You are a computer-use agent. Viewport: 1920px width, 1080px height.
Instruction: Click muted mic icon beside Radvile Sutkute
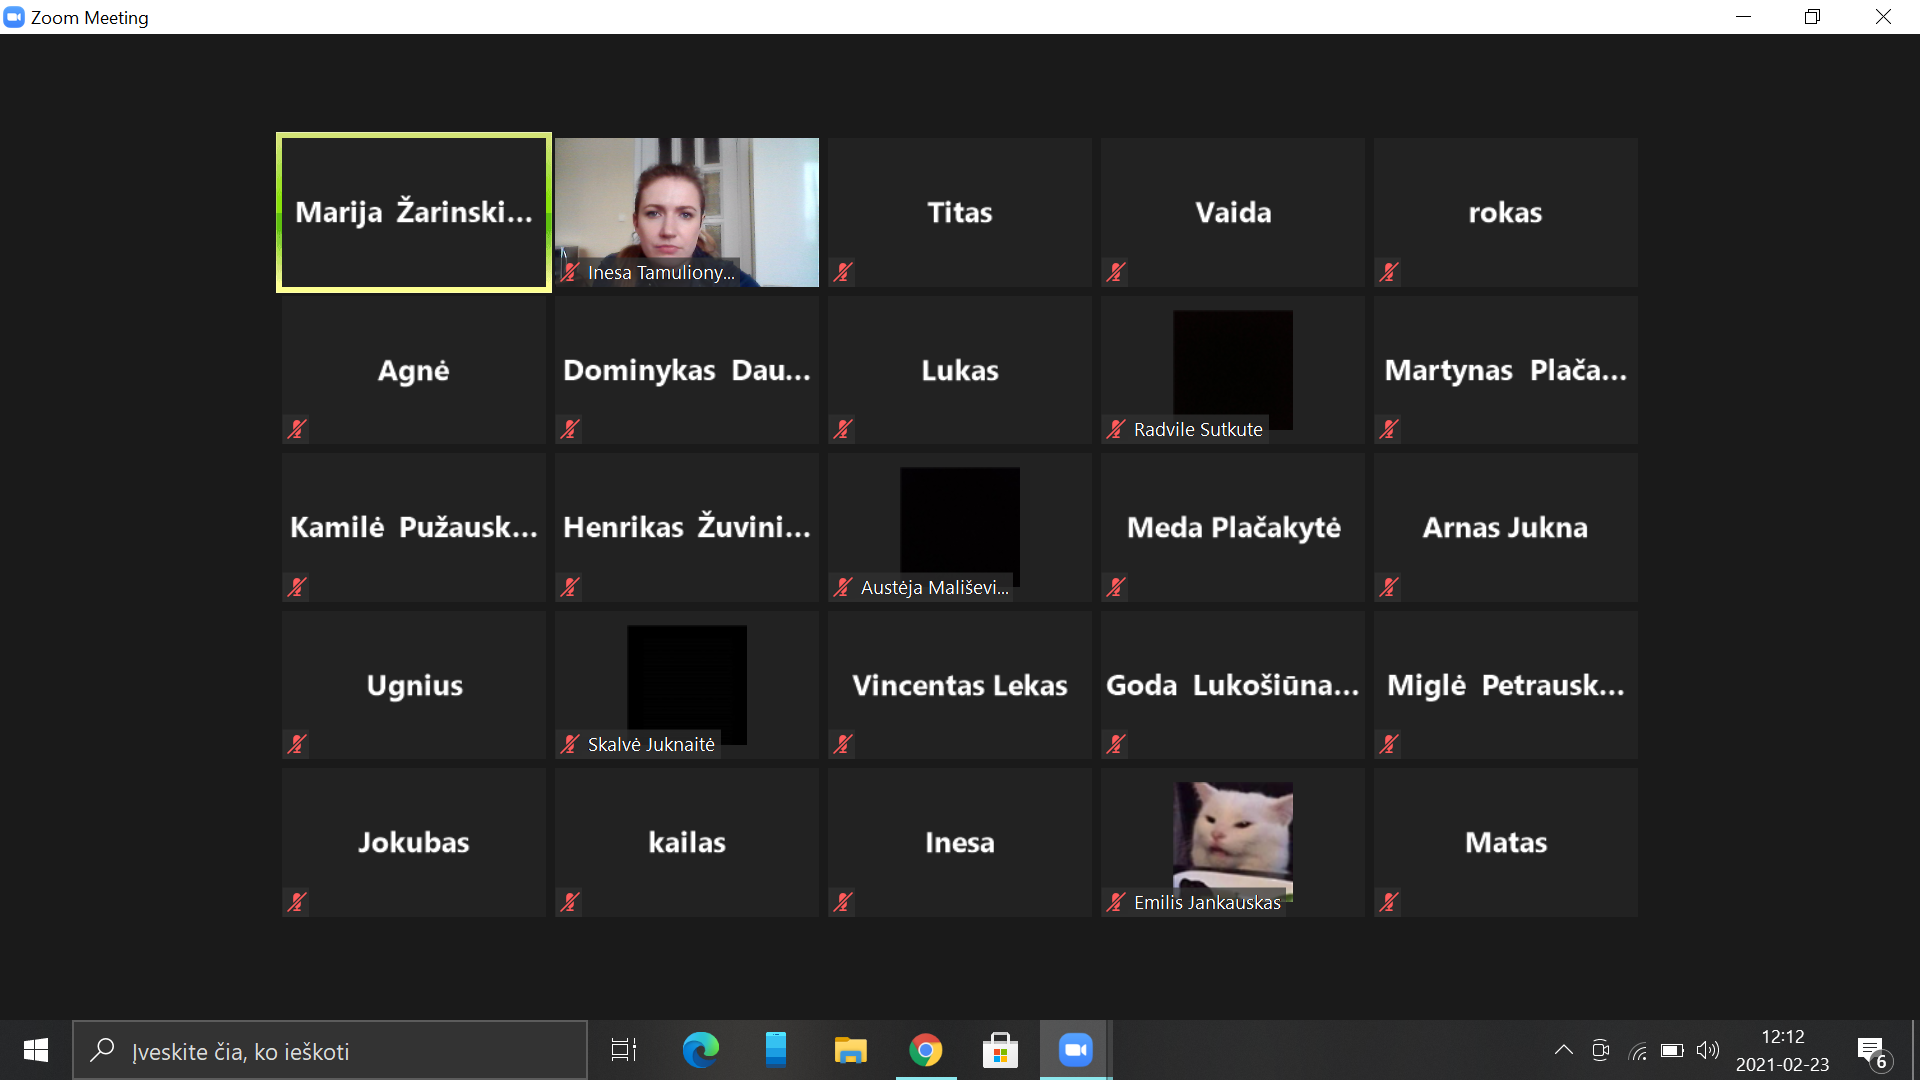[1116, 429]
